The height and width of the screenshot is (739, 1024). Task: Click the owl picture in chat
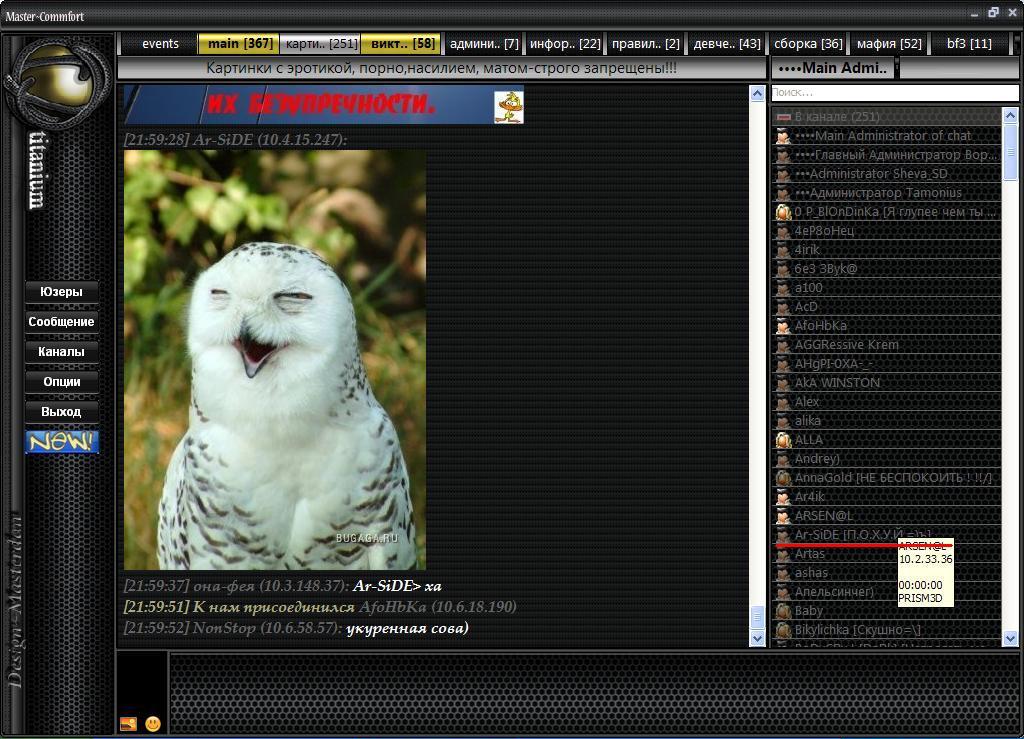[275, 360]
